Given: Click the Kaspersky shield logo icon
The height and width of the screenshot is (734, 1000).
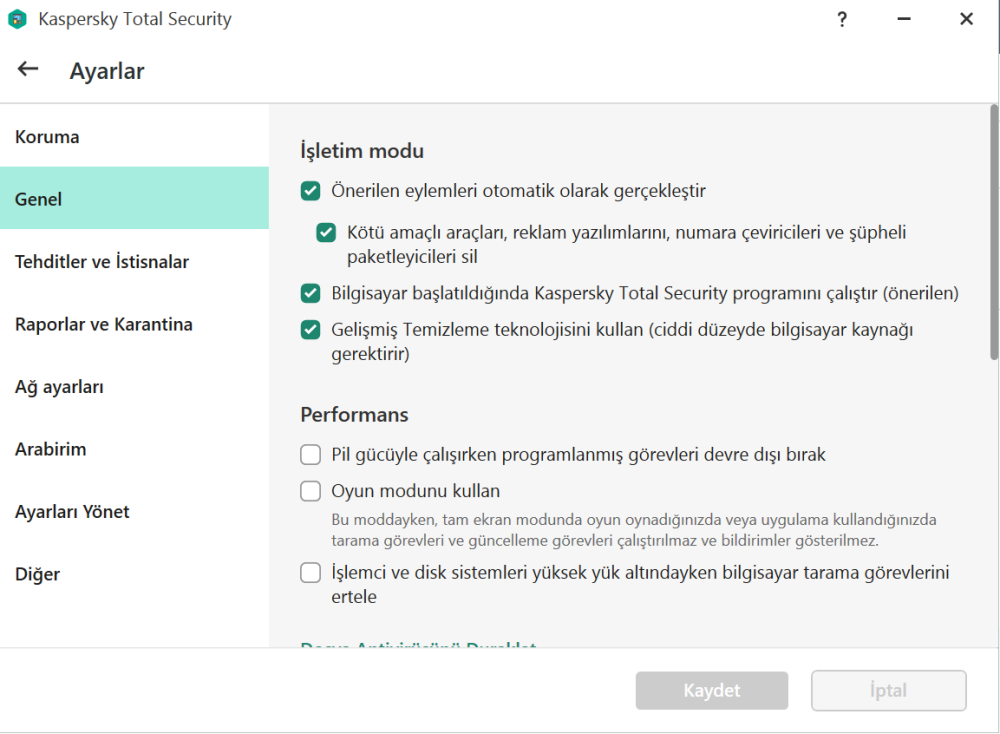Looking at the screenshot, I should coord(17,19).
